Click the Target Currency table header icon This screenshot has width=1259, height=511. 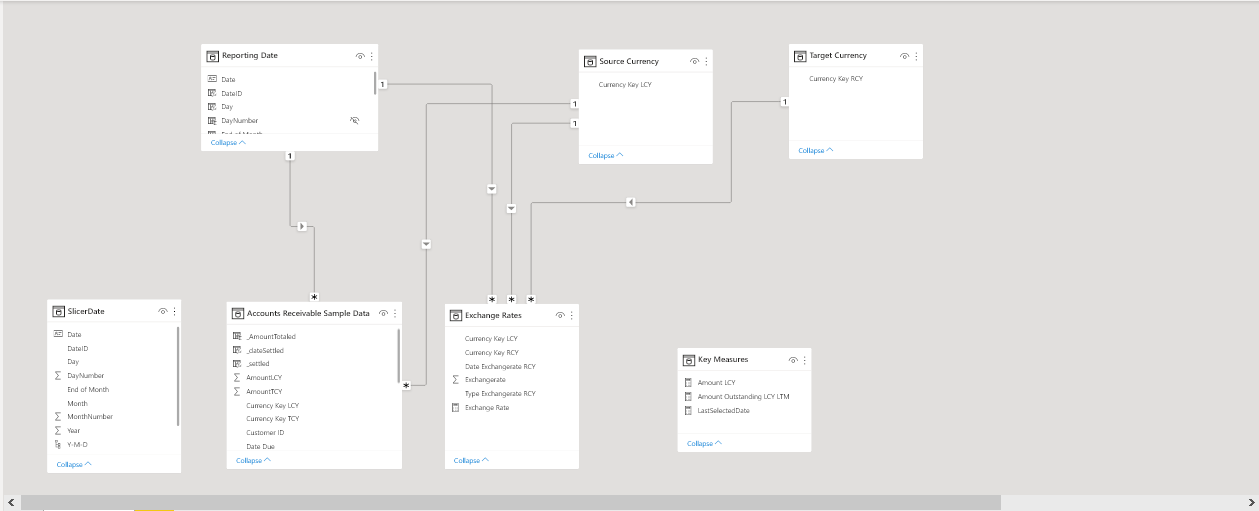coord(800,56)
